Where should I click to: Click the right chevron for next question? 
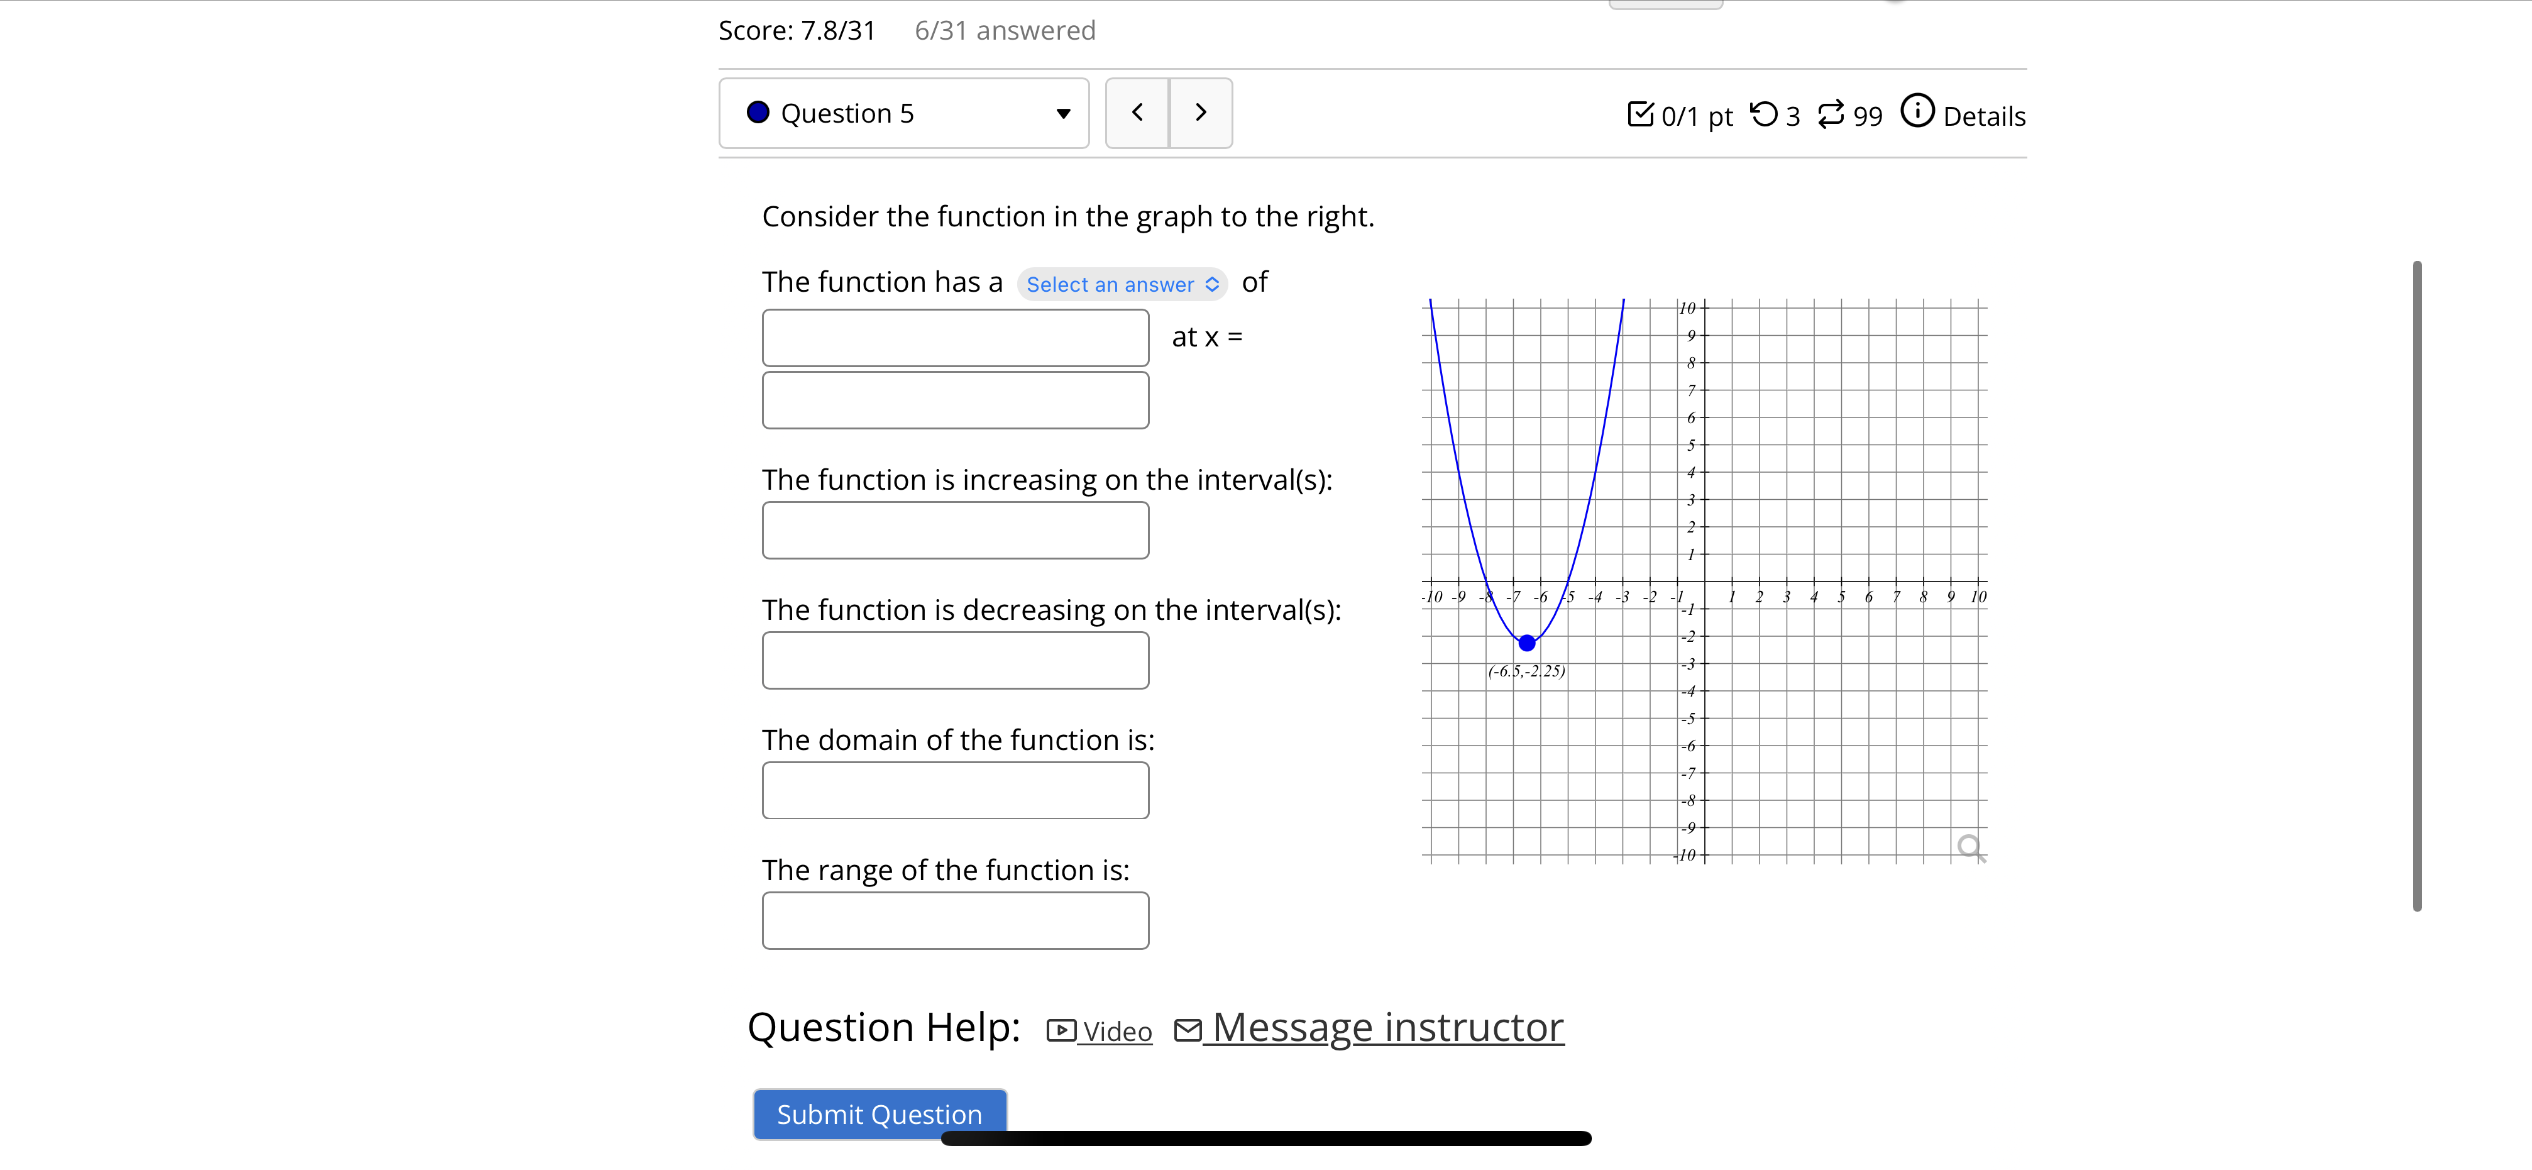pos(1201,112)
